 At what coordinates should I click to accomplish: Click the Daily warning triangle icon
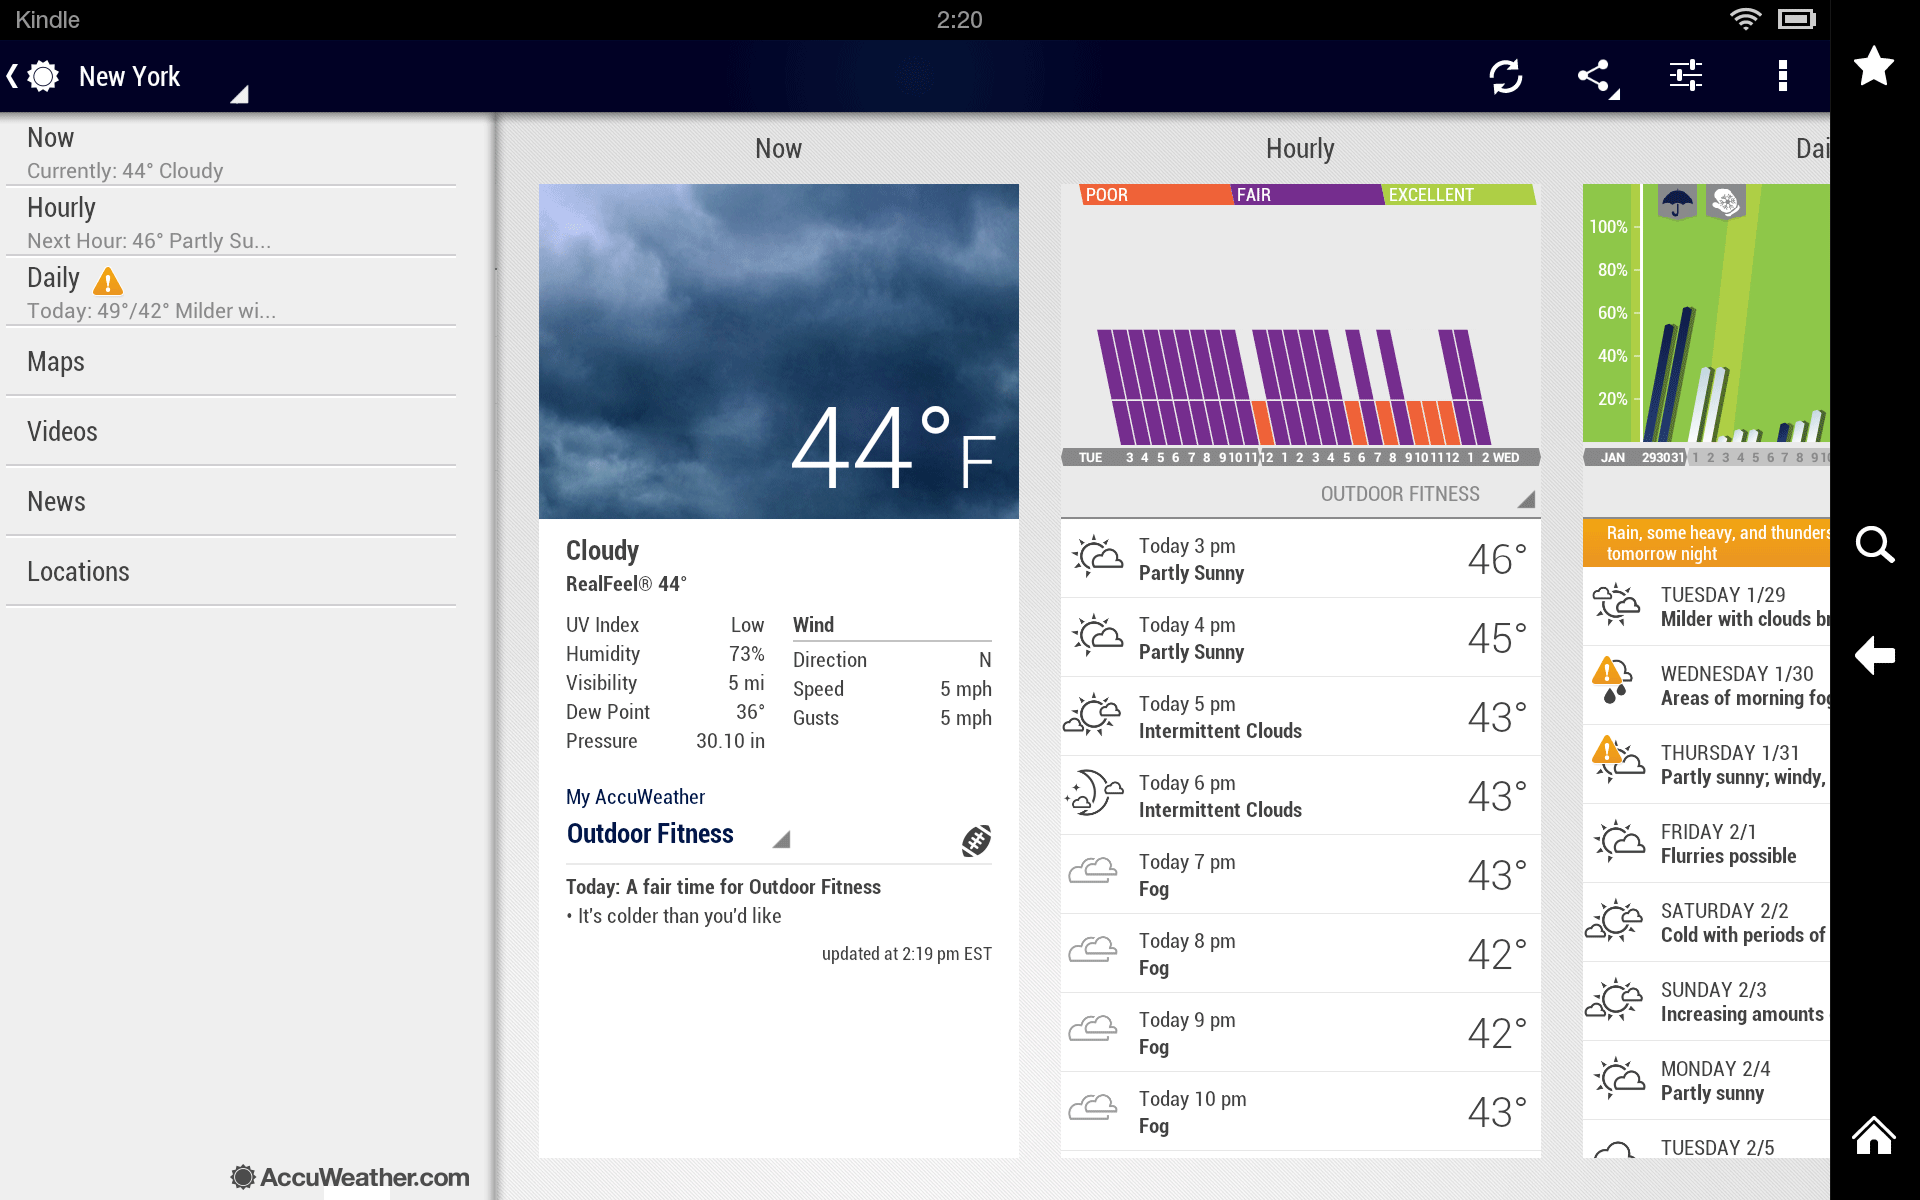tap(108, 281)
